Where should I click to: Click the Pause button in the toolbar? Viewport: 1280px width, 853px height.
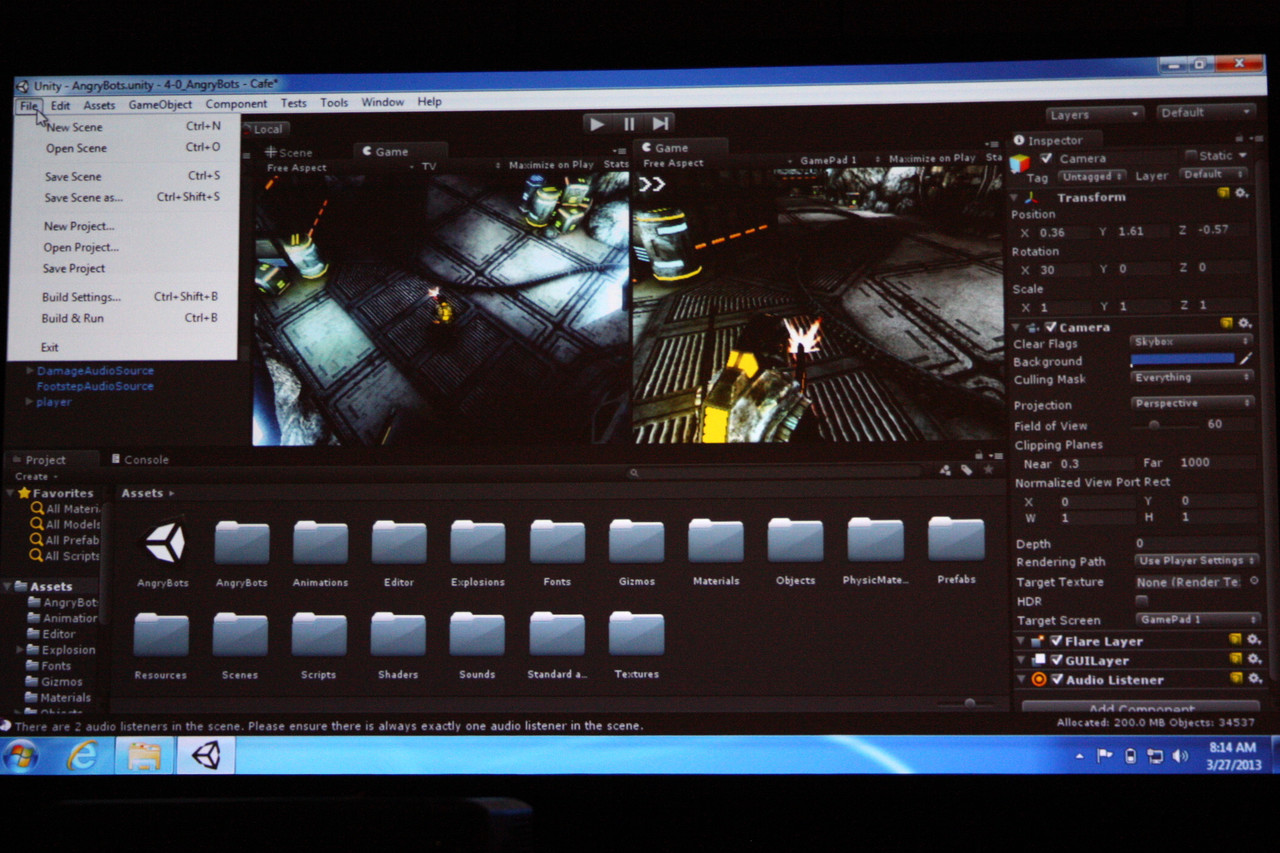coord(629,124)
